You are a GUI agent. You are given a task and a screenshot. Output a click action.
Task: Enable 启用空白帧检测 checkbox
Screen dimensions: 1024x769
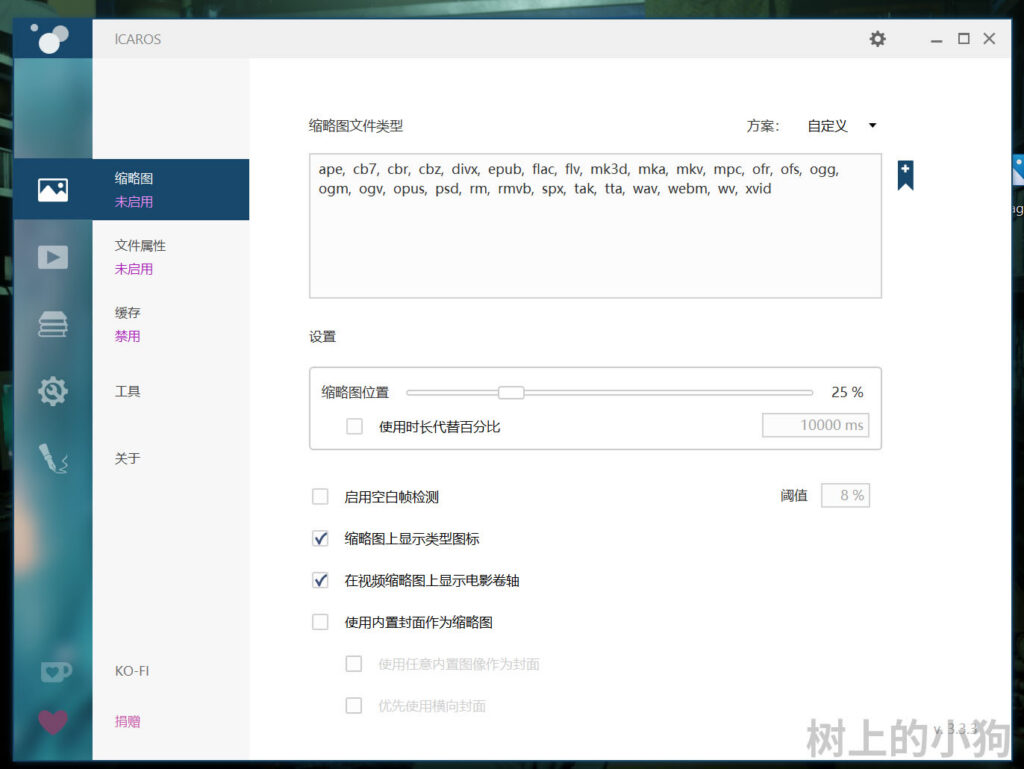(x=320, y=496)
